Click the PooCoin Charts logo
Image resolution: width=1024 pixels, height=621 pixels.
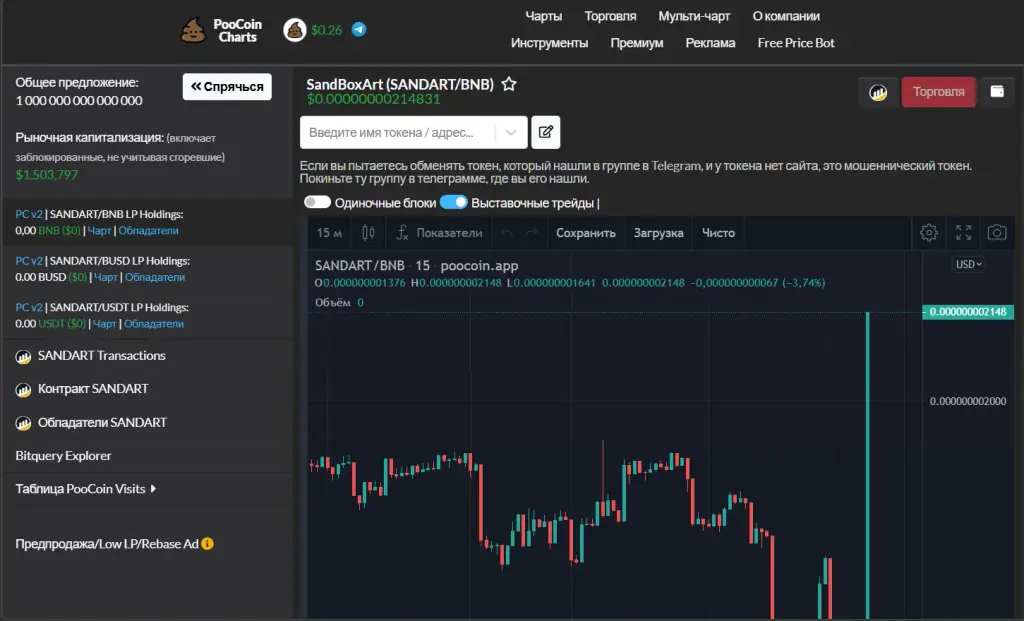[x=221, y=30]
